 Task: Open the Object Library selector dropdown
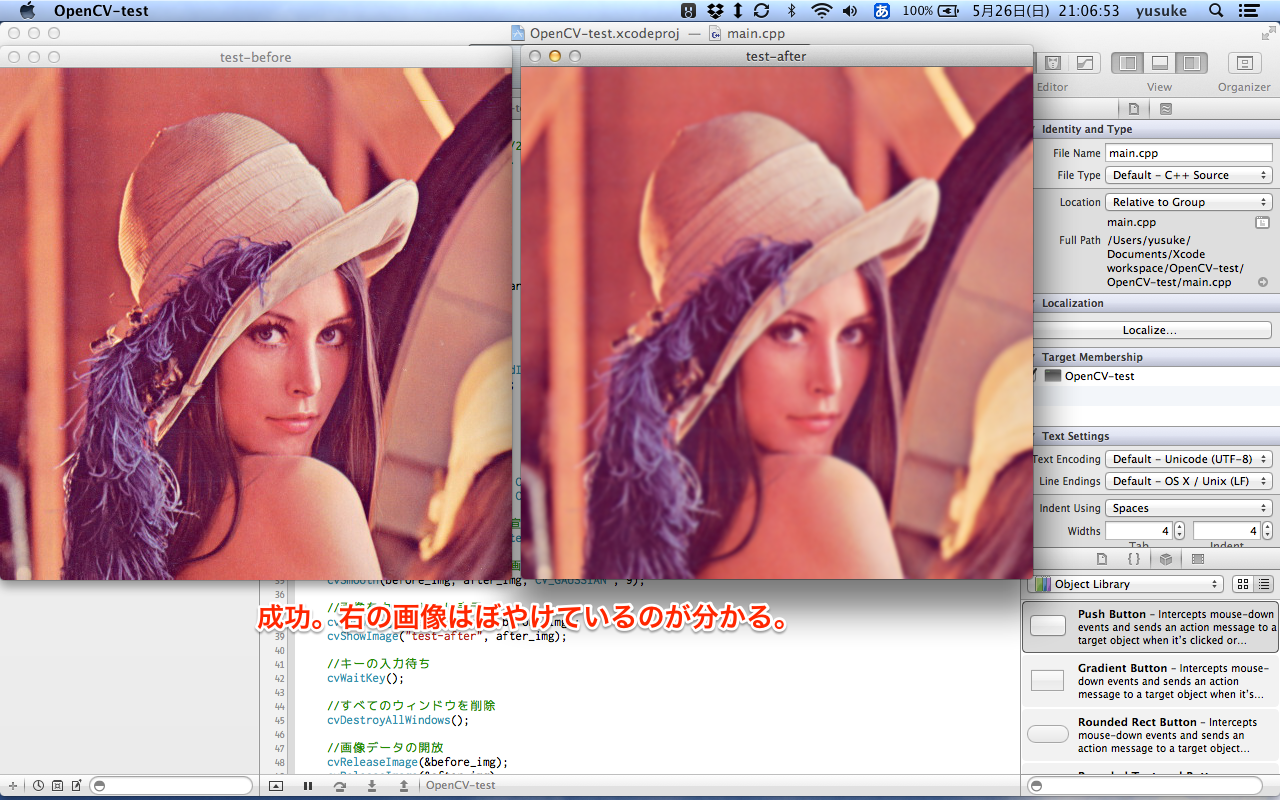coord(1125,584)
